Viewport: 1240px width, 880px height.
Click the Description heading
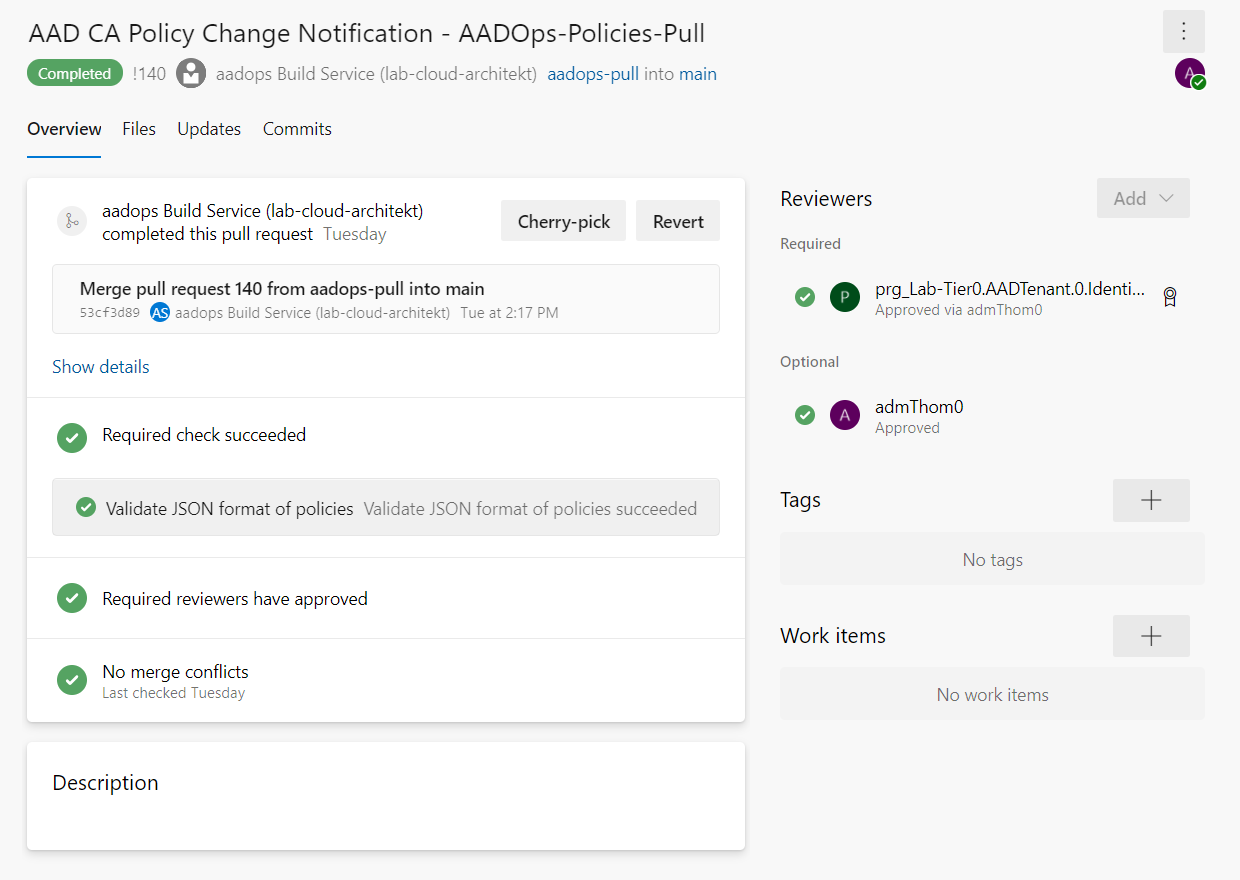point(105,783)
